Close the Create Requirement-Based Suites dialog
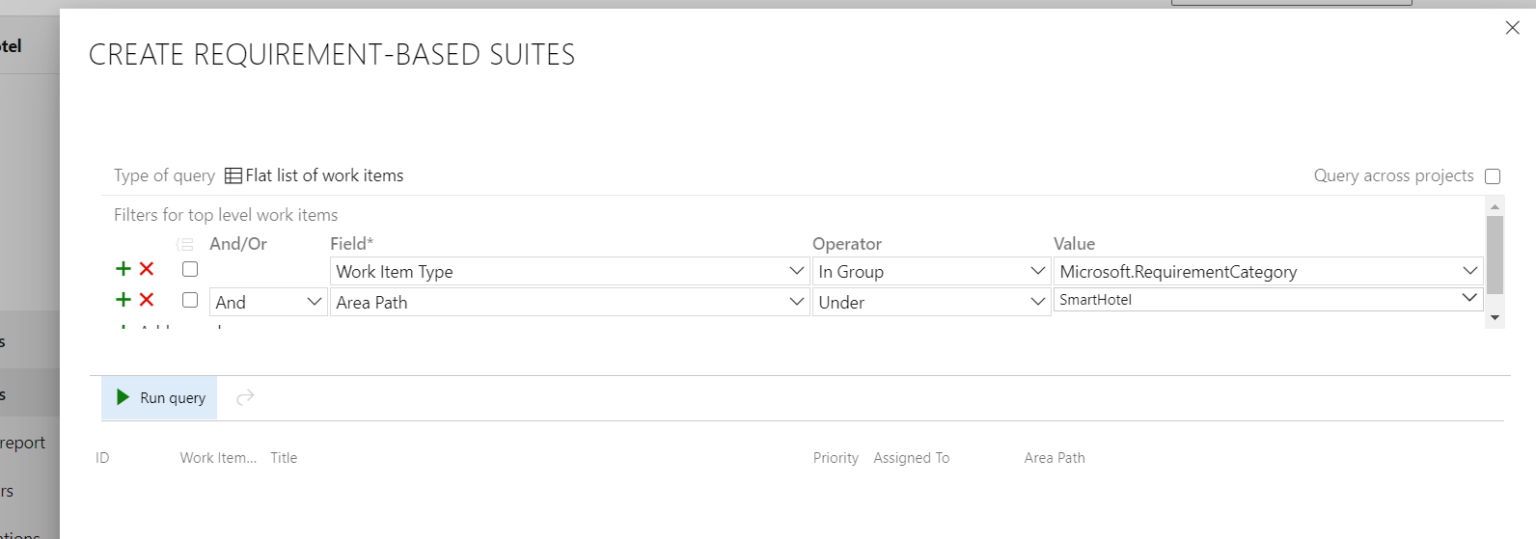Viewport: 1536px width, 539px height. (x=1512, y=28)
